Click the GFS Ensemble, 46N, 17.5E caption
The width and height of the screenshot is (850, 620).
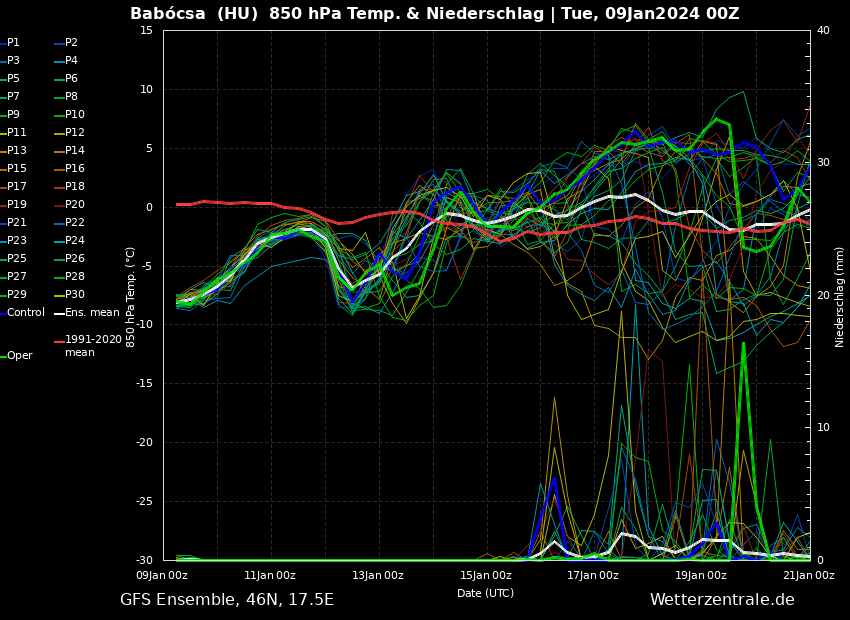(x=227, y=600)
